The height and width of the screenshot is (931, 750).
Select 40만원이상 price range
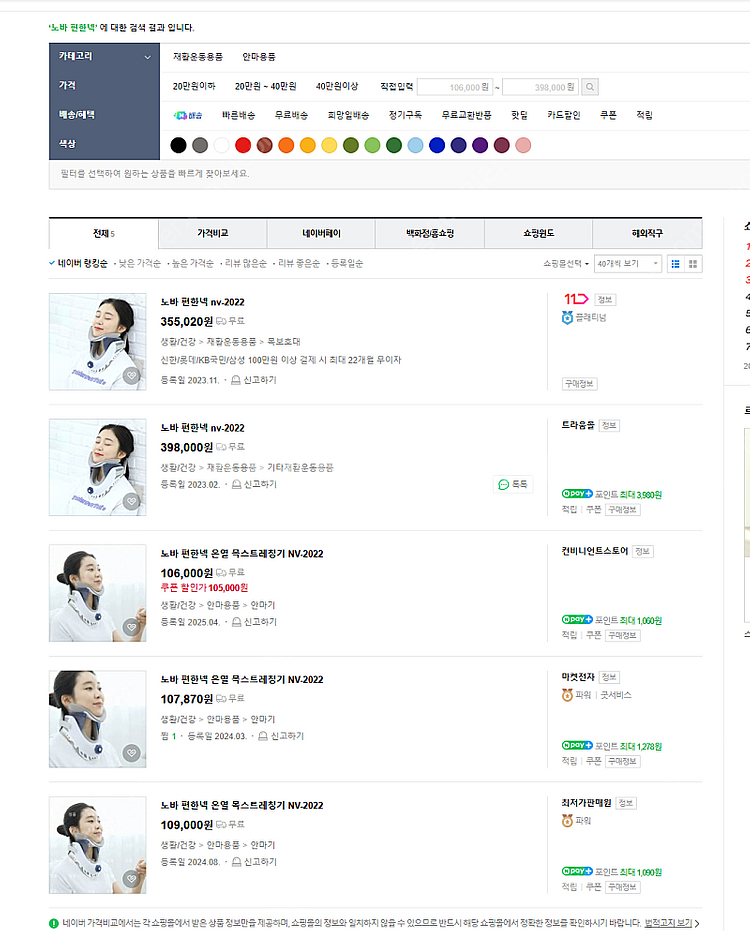(x=337, y=86)
